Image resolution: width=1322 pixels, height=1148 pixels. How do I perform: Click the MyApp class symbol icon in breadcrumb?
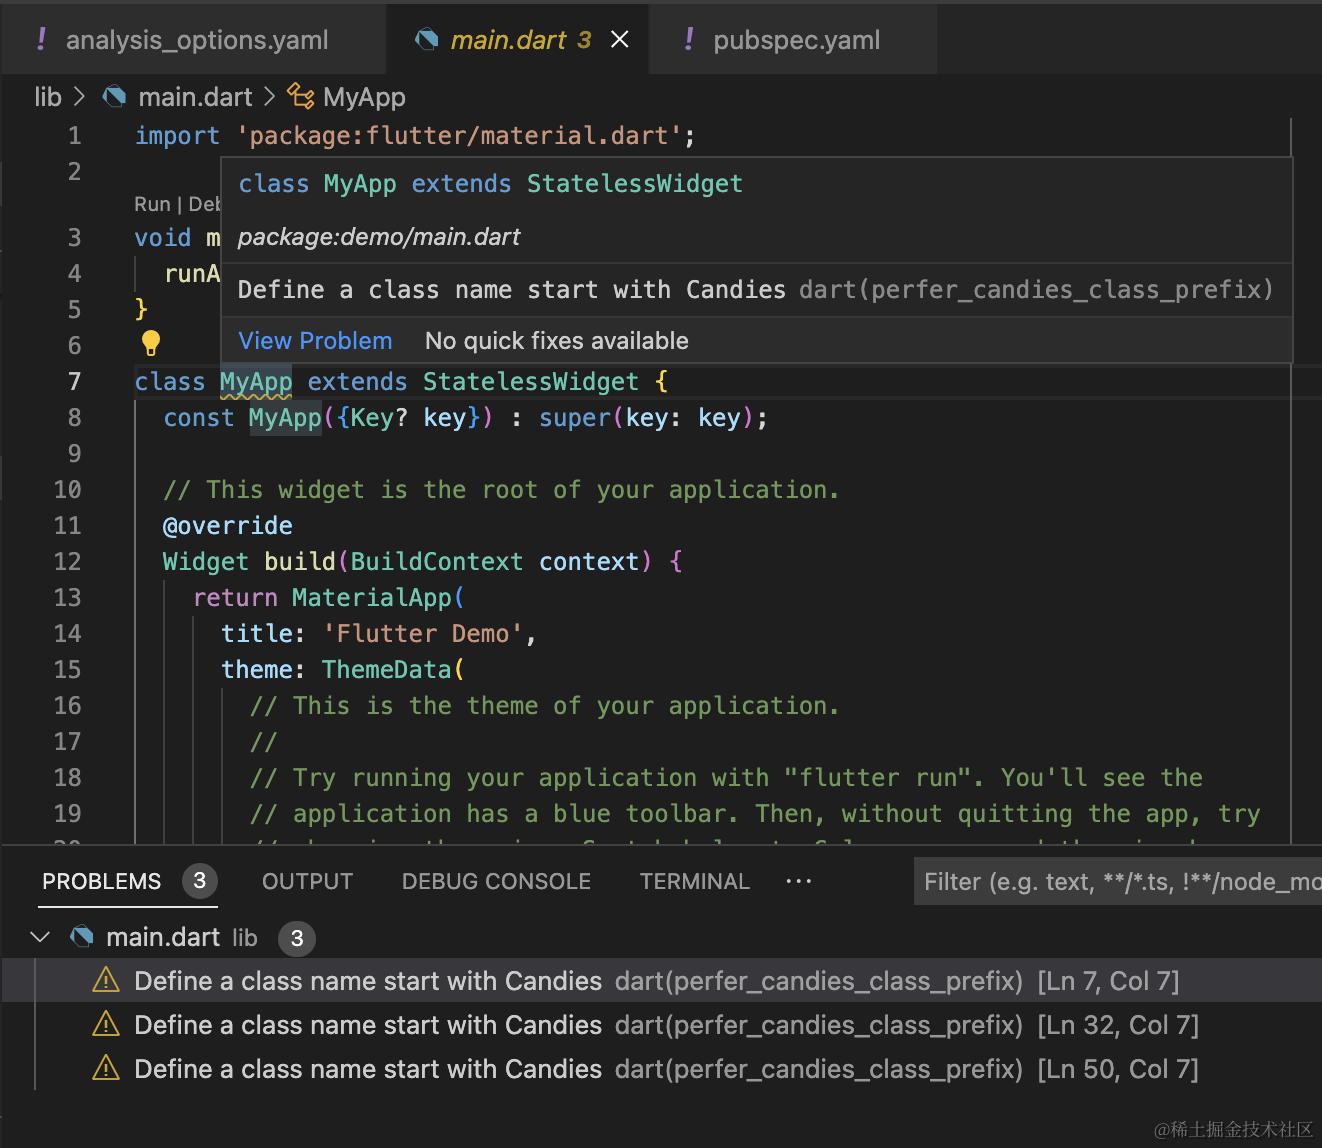300,96
